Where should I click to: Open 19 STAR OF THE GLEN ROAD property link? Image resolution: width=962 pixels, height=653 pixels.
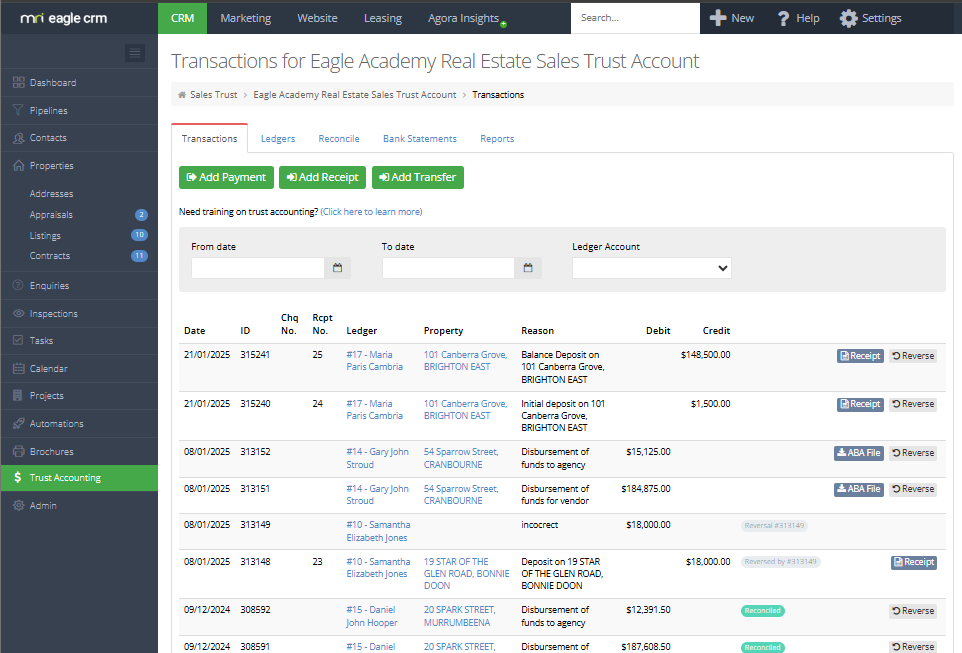[466, 574]
